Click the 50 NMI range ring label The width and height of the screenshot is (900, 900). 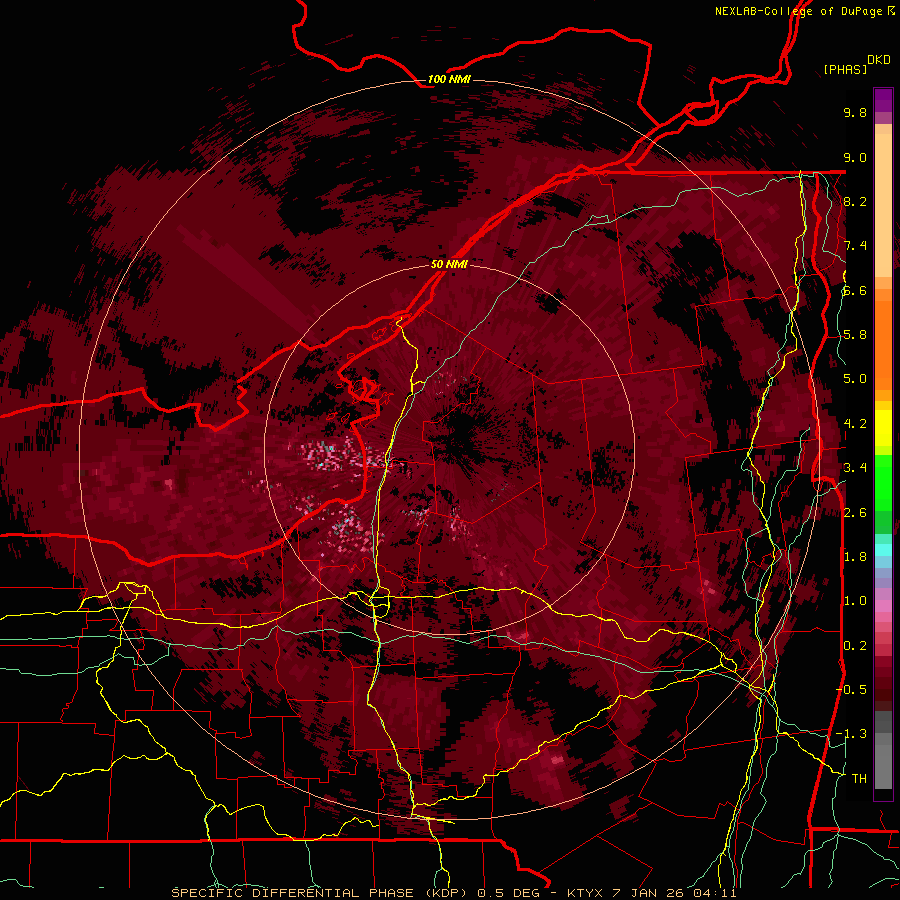[449, 264]
